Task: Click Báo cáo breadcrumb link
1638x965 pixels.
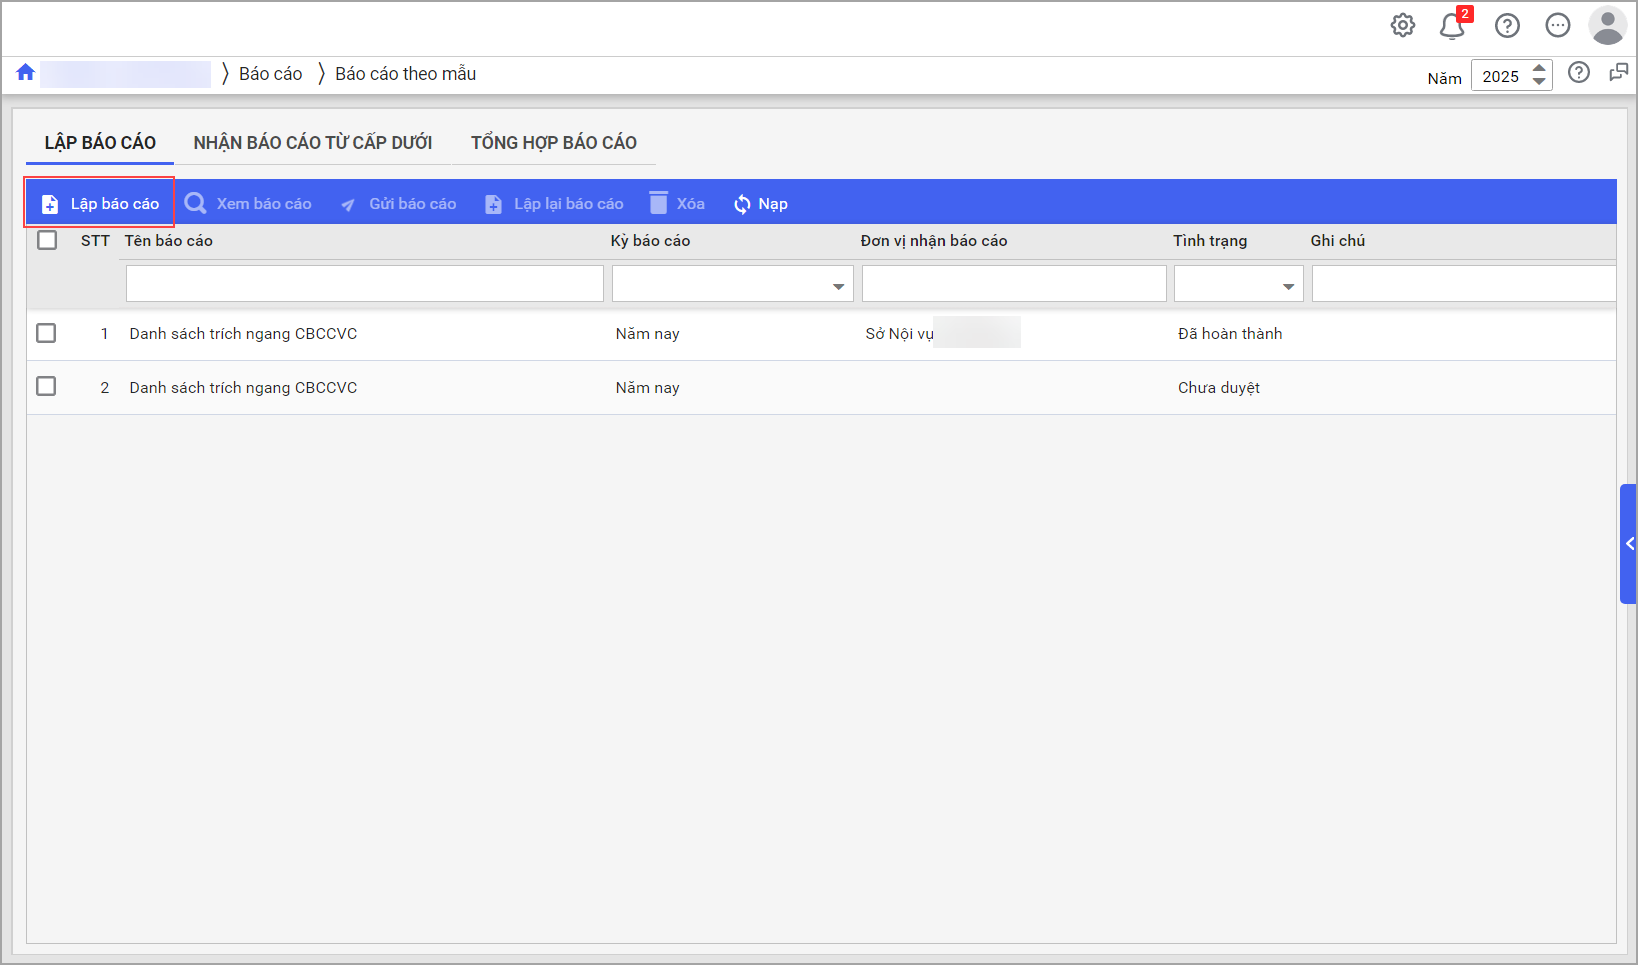Action: [270, 74]
